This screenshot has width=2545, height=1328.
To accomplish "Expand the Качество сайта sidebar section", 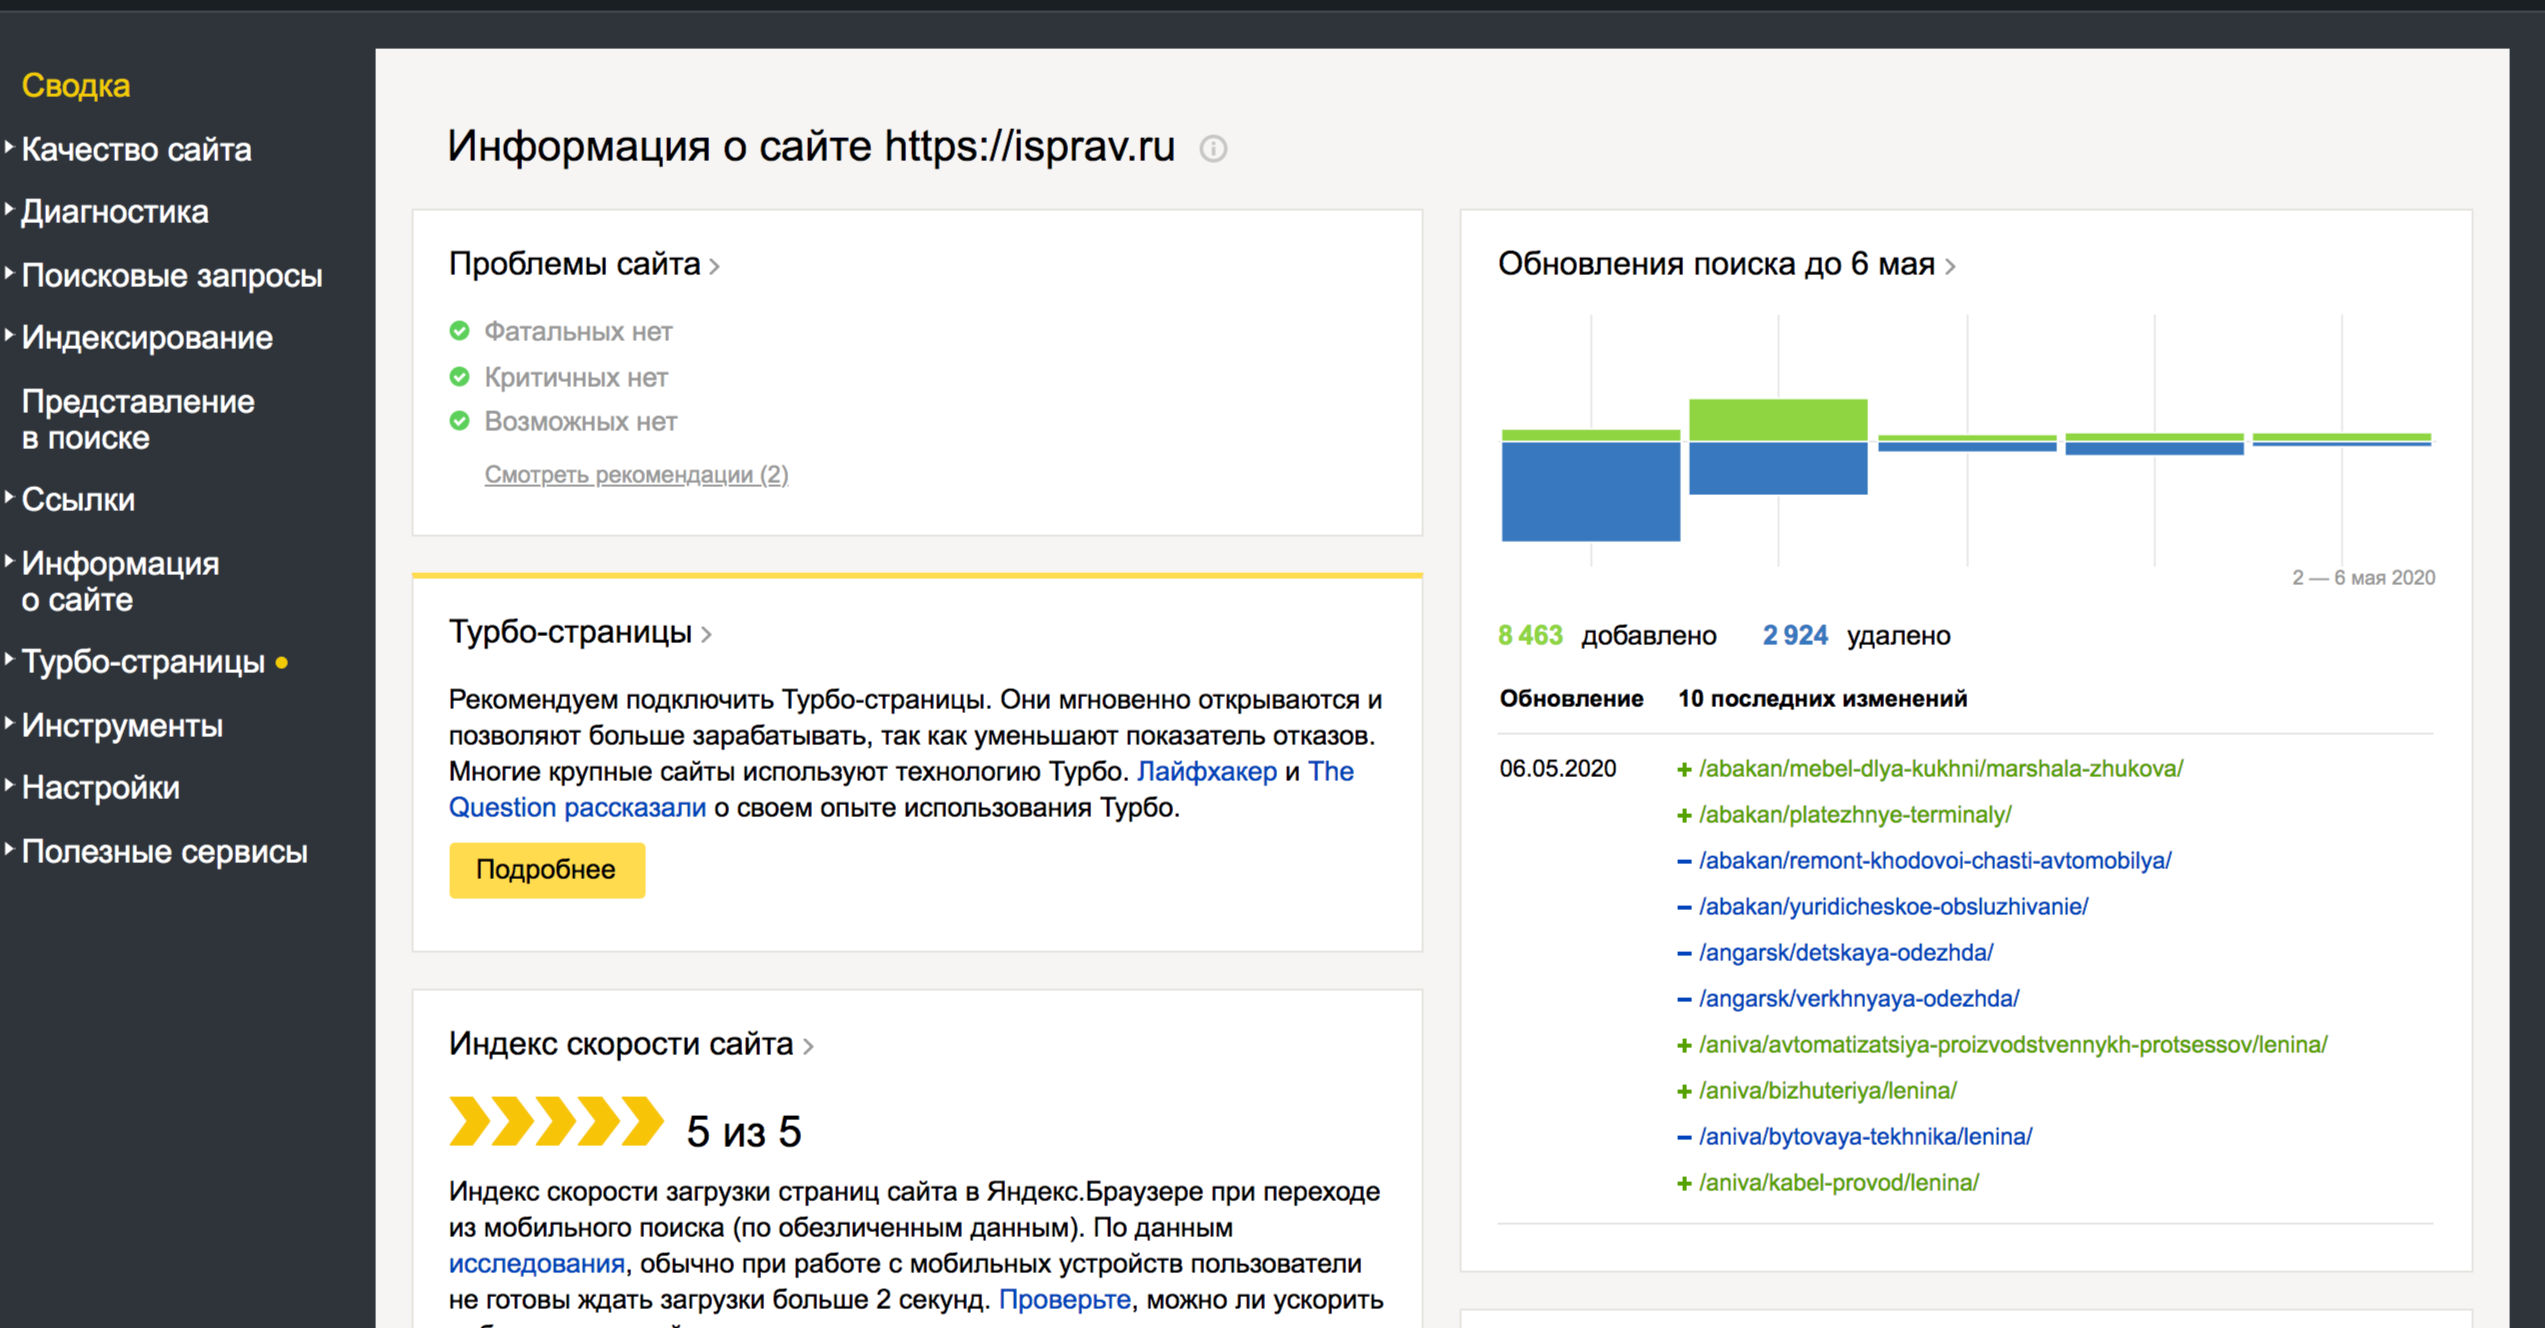I will point(136,149).
